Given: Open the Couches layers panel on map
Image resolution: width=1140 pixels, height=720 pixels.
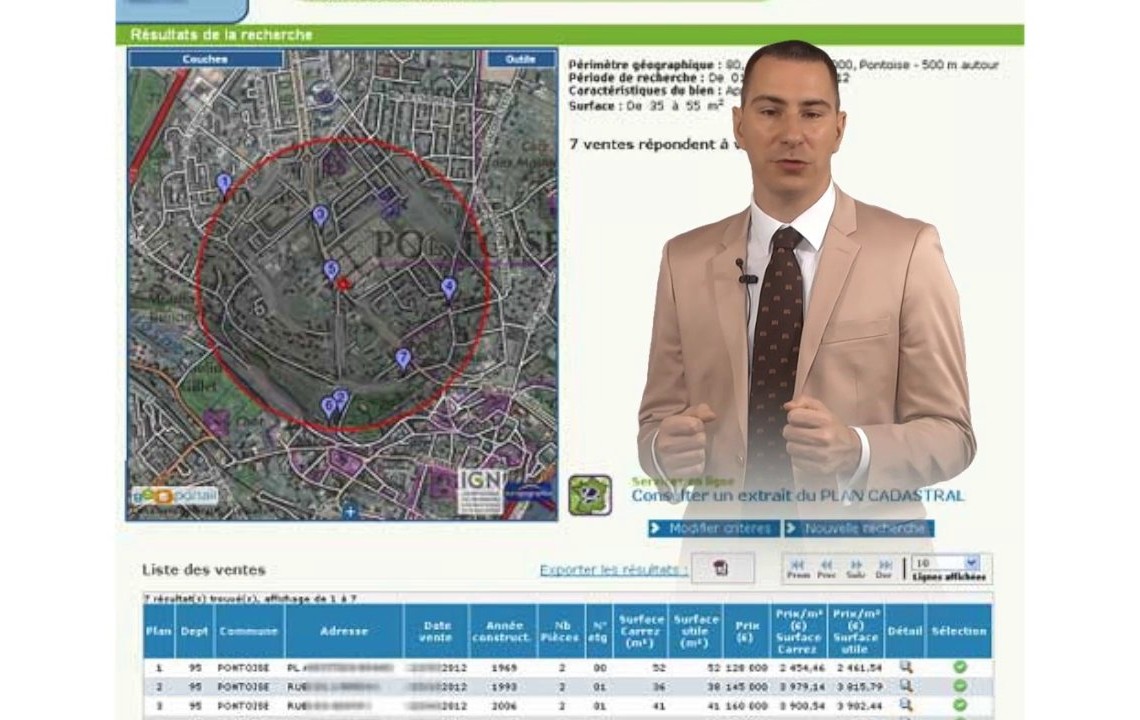Looking at the screenshot, I should pyautogui.click(x=206, y=60).
